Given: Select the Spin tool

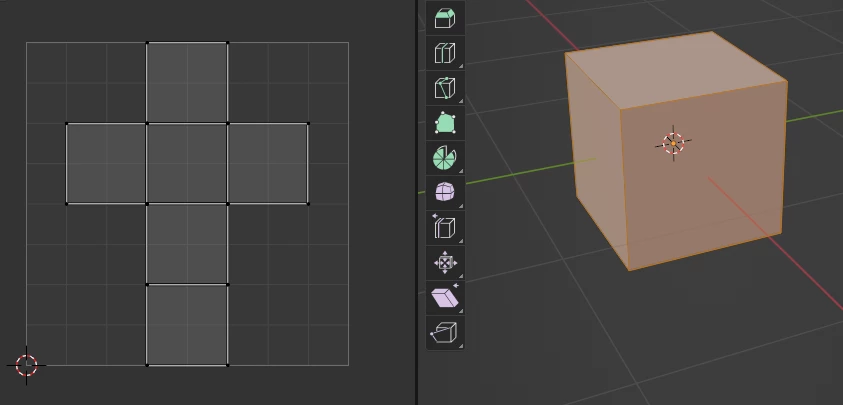Looking at the screenshot, I should (x=445, y=158).
